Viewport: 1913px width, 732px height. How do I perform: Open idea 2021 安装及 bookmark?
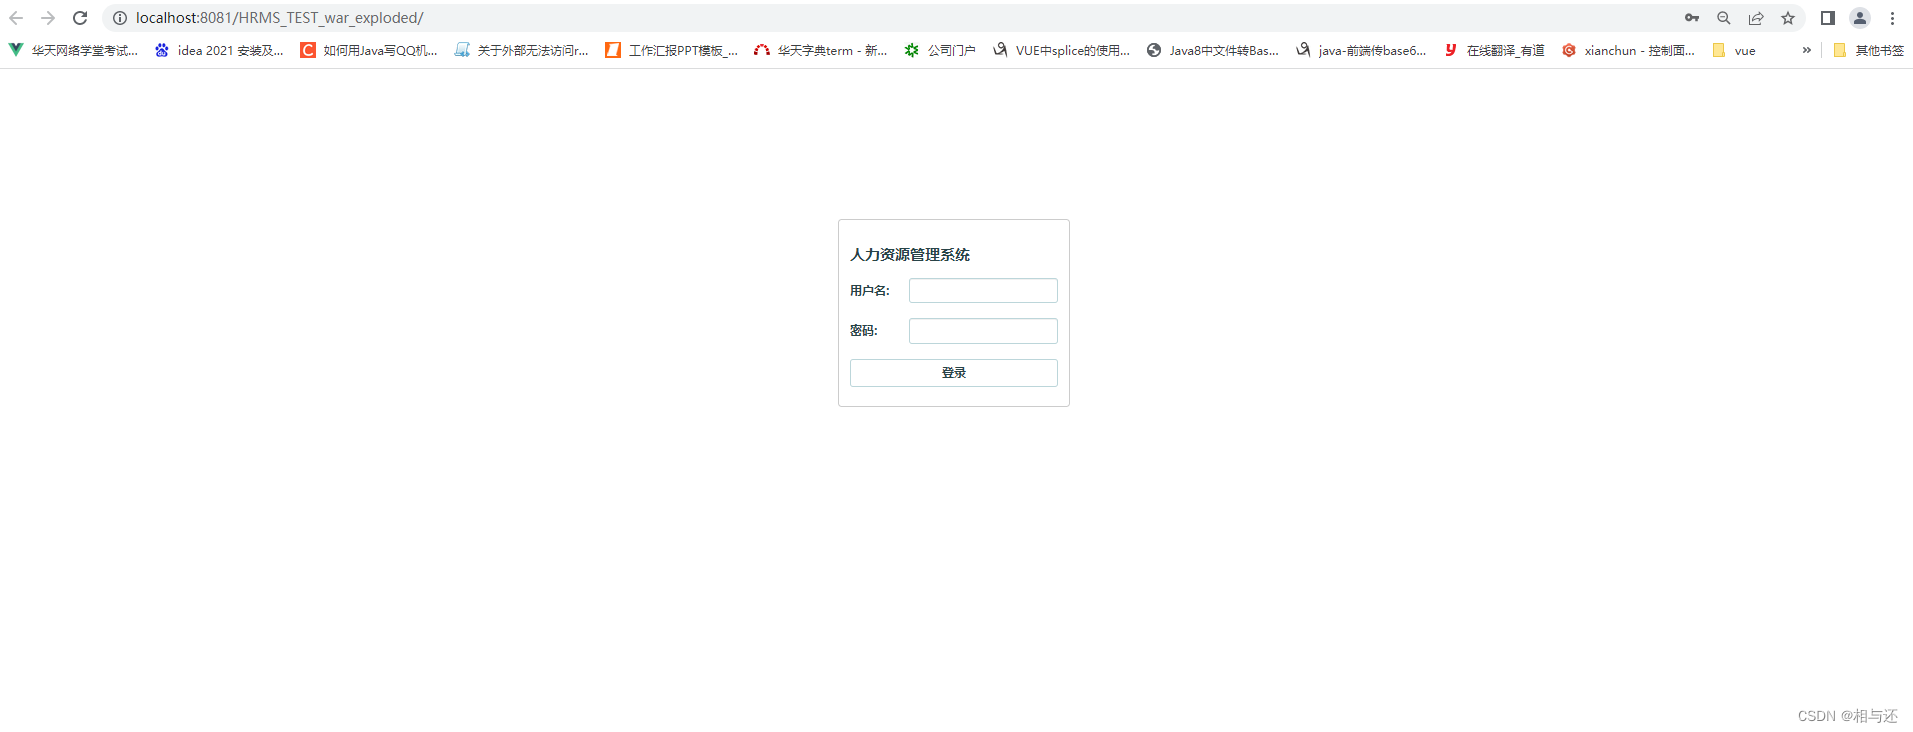pyautogui.click(x=219, y=50)
